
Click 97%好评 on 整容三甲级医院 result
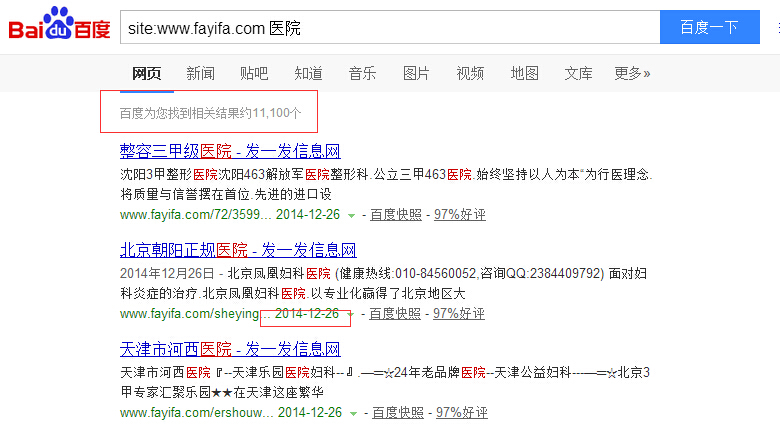pos(460,215)
